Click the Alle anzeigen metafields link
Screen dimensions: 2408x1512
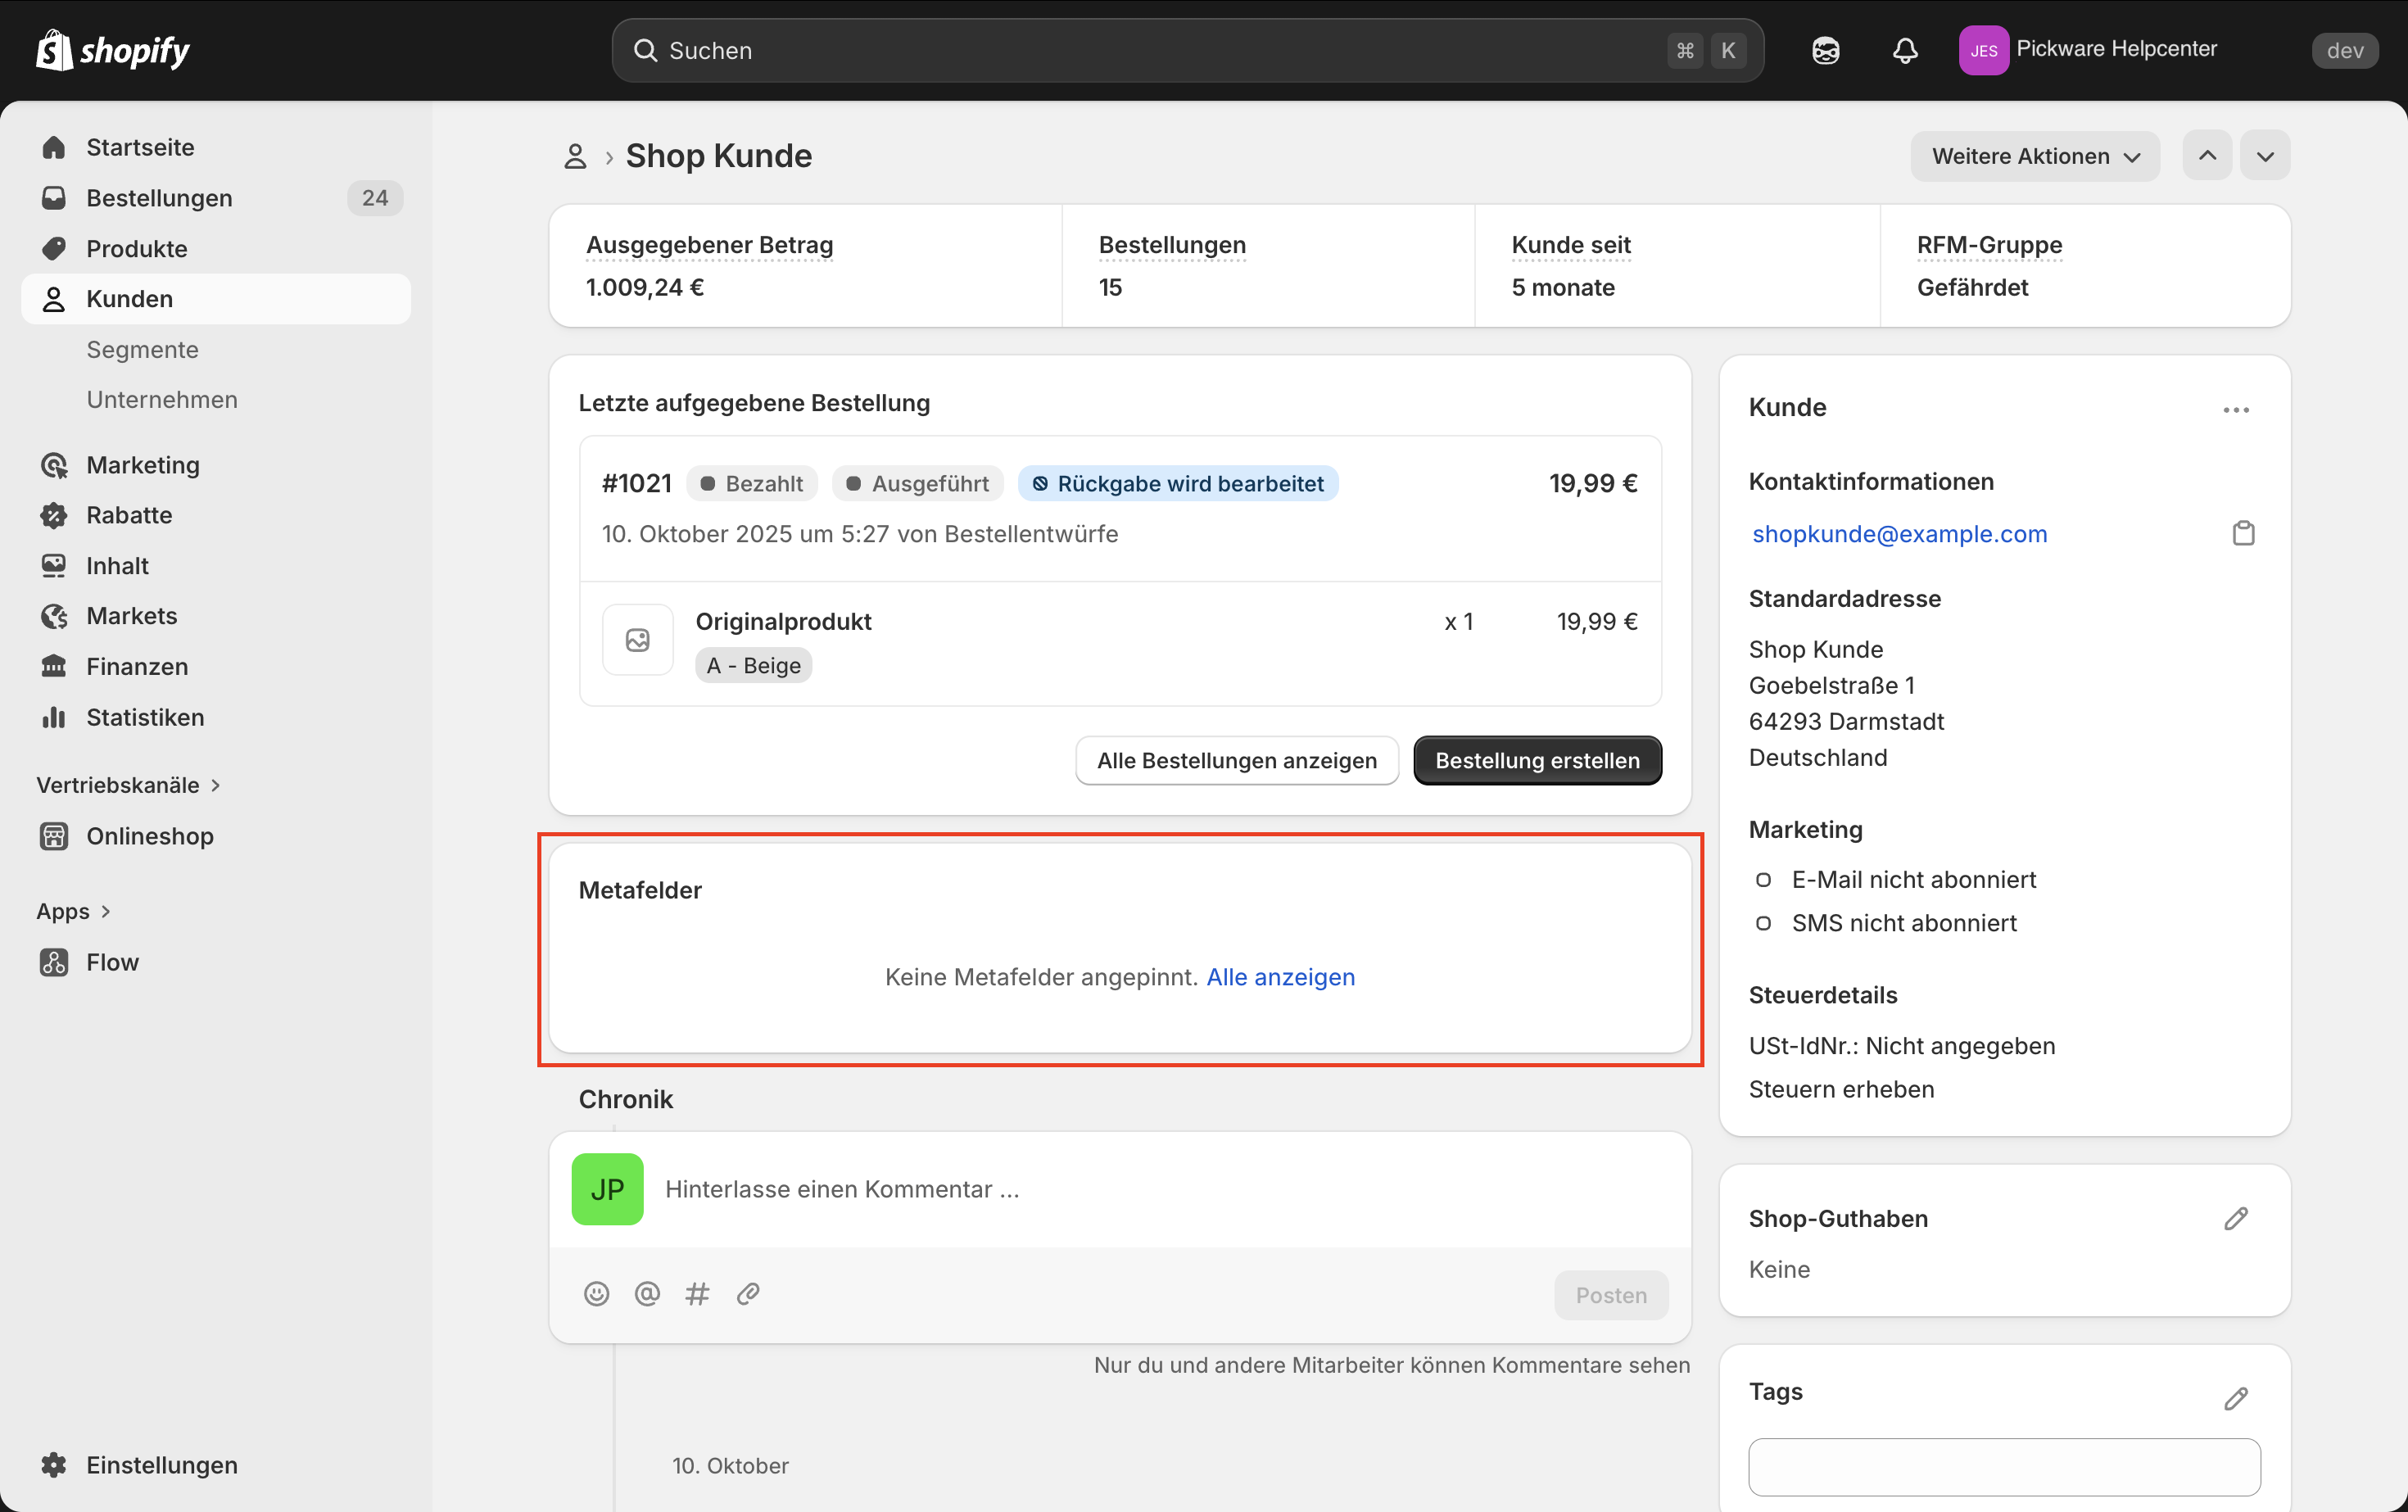tap(1280, 977)
